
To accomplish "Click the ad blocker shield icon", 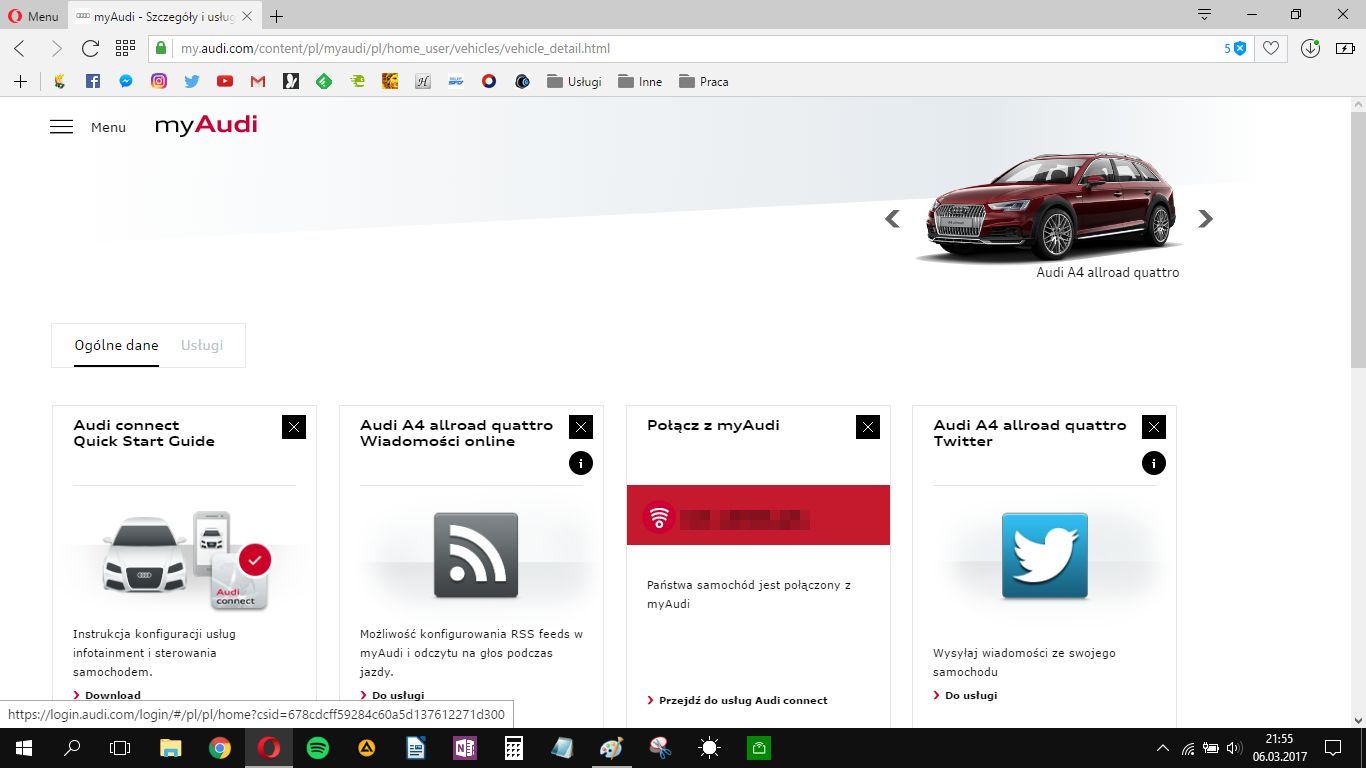I will click(x=1240, y=48).
